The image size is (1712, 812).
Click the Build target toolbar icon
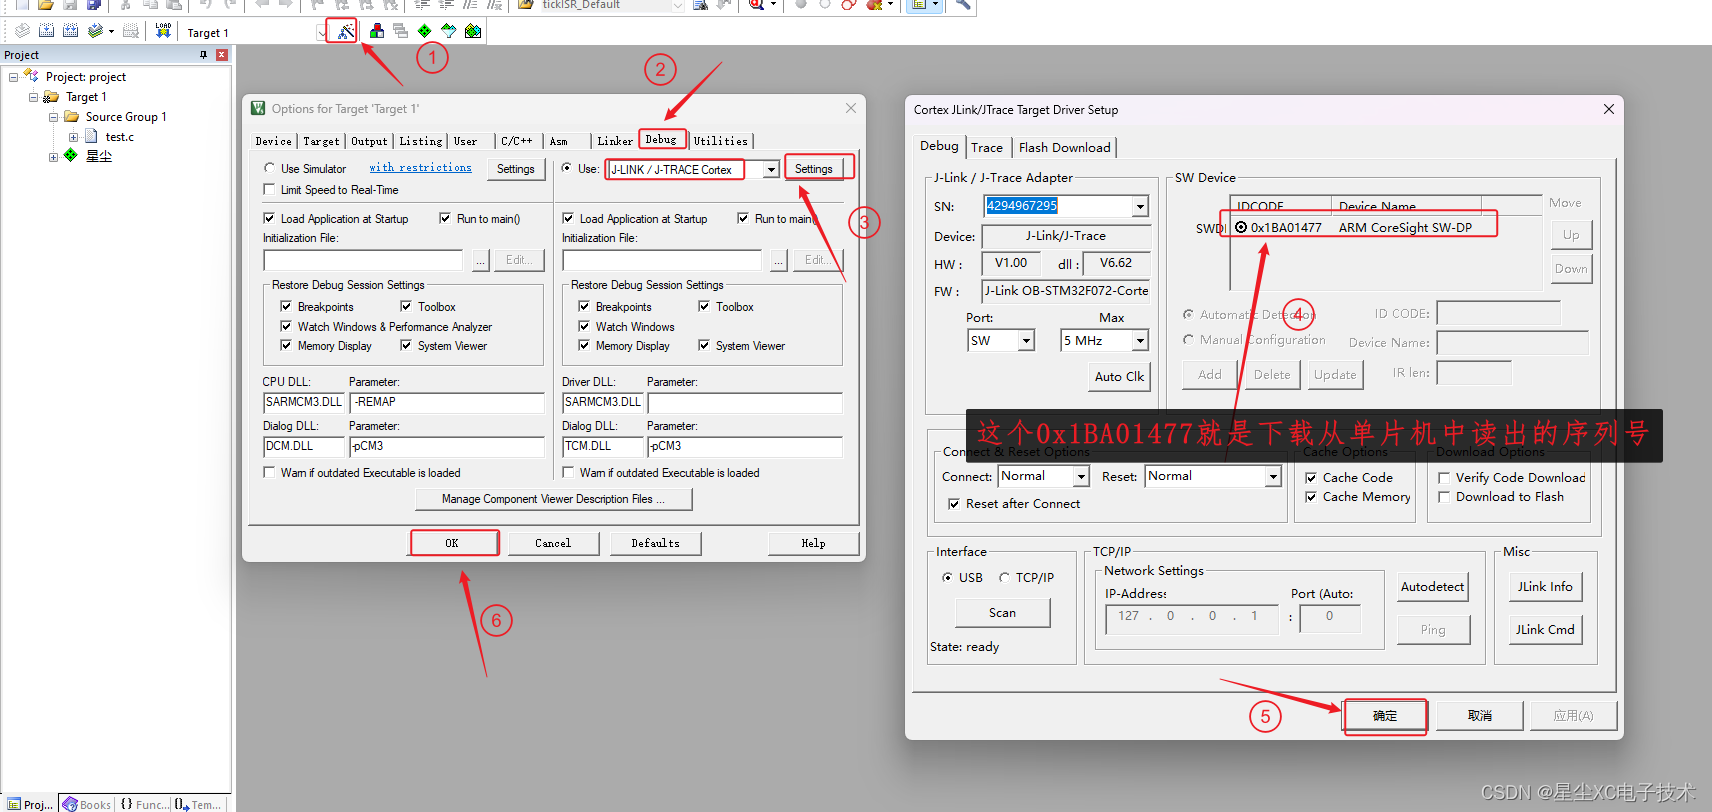(46, 31)
